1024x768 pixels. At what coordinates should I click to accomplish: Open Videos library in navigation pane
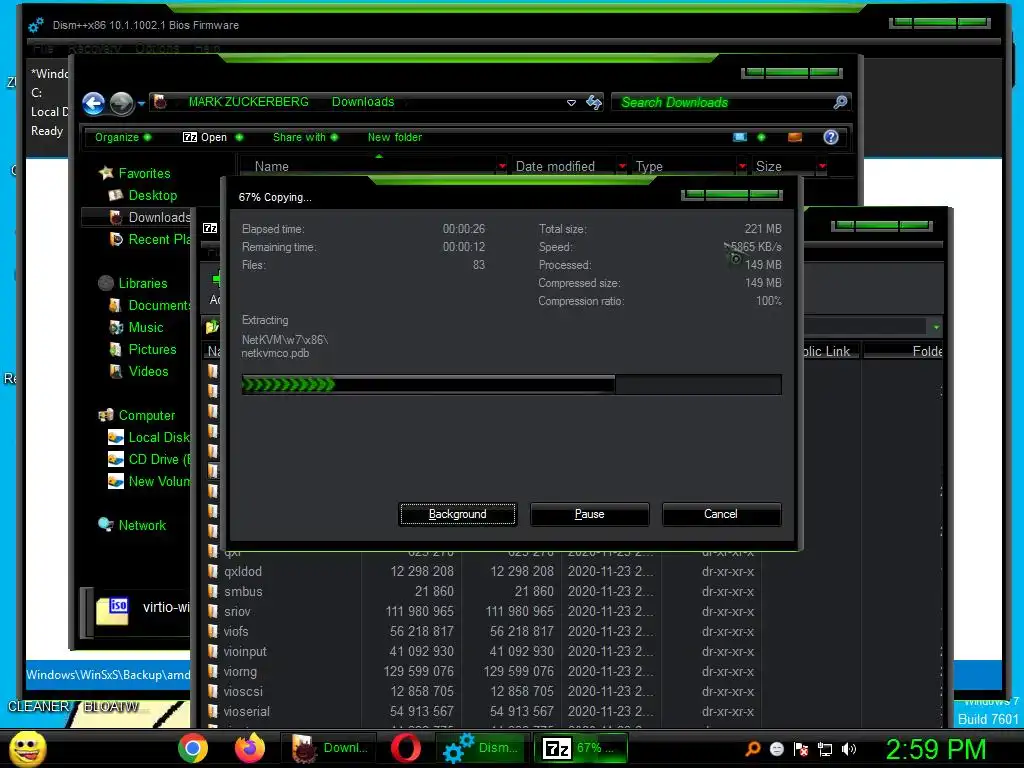(148, 371)
